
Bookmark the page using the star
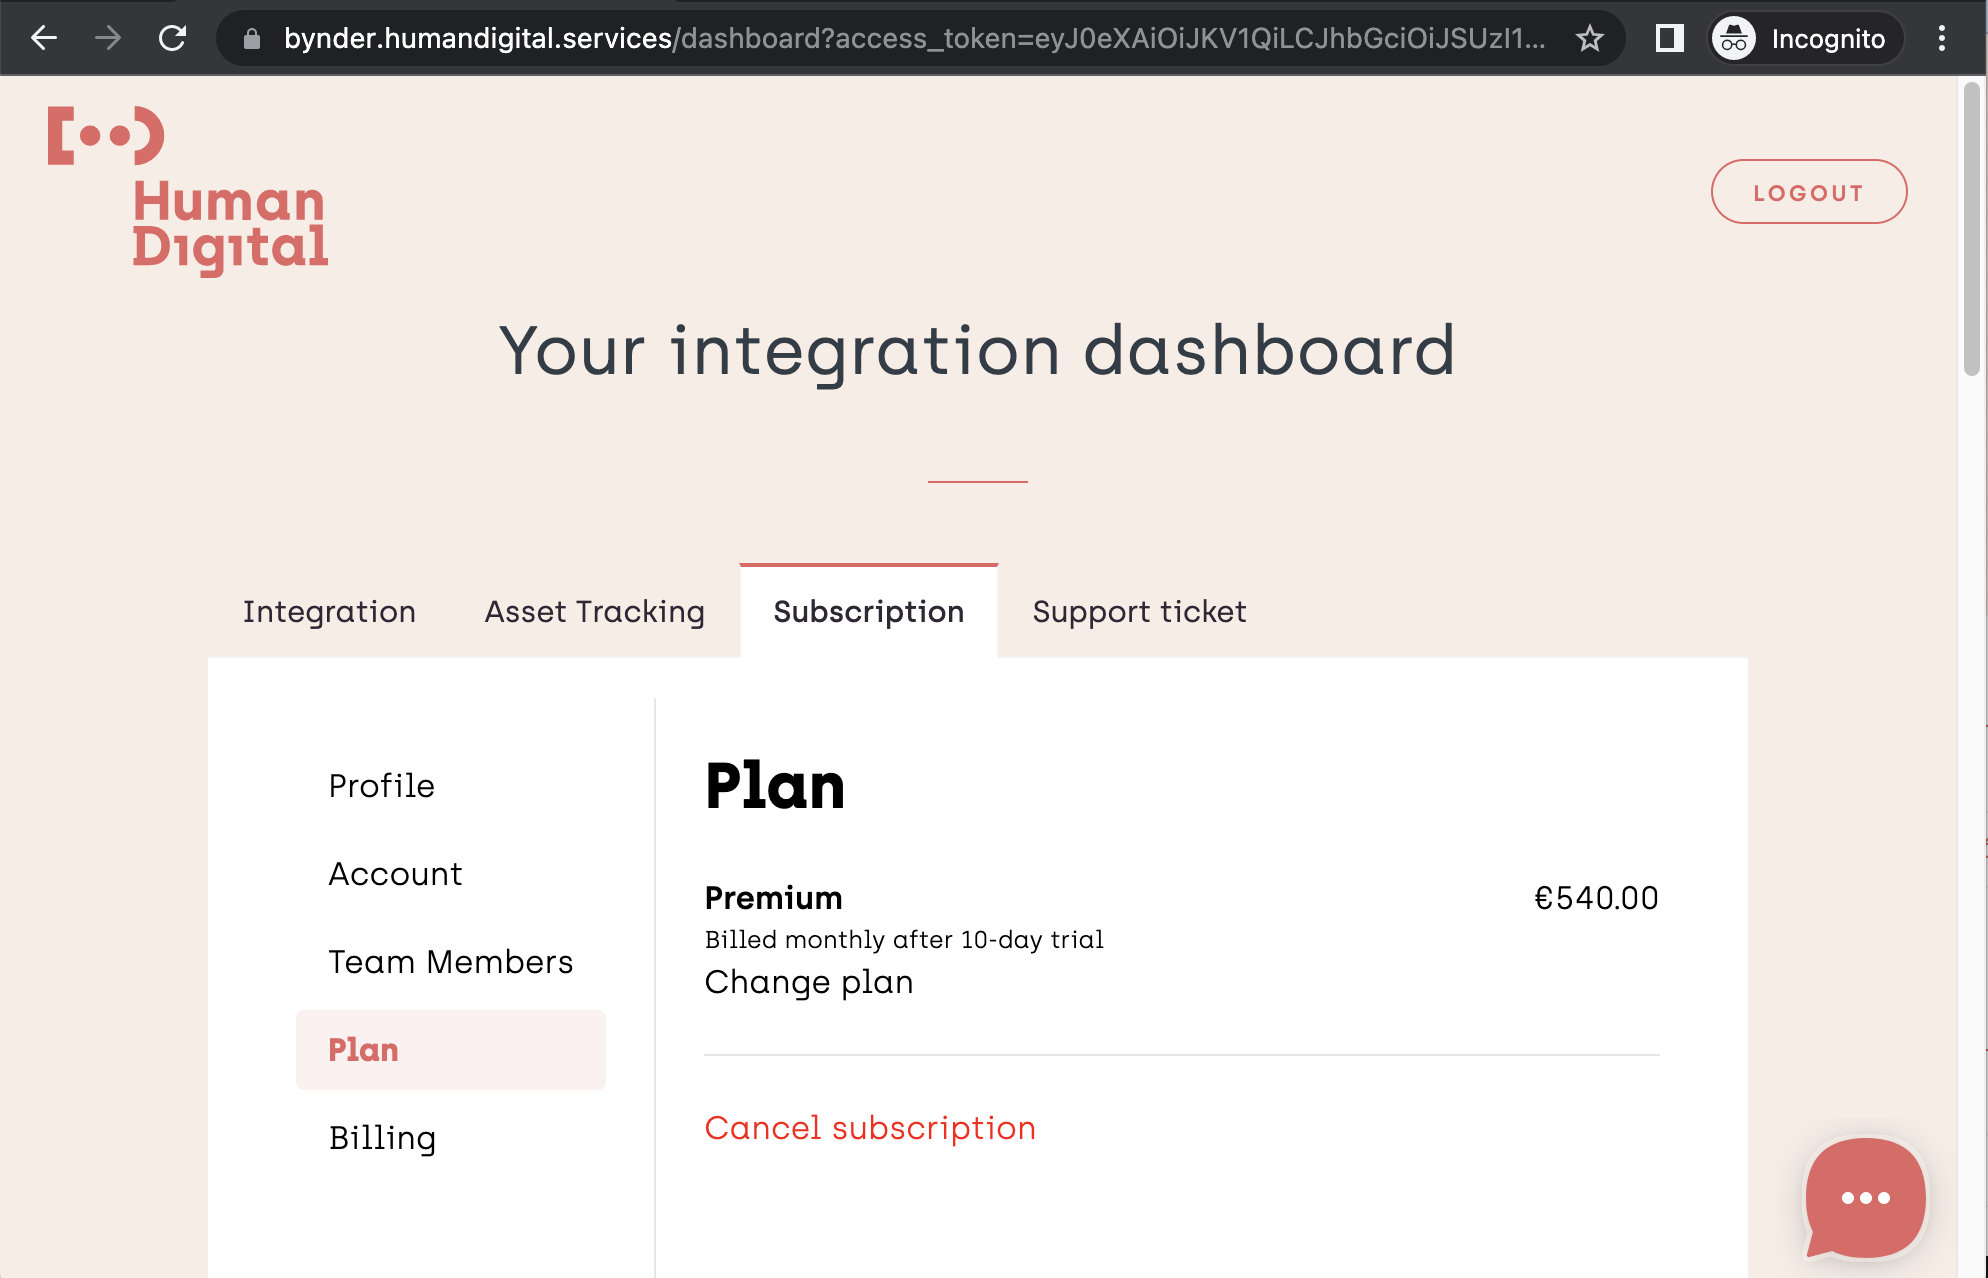(x=1589, y=38)
